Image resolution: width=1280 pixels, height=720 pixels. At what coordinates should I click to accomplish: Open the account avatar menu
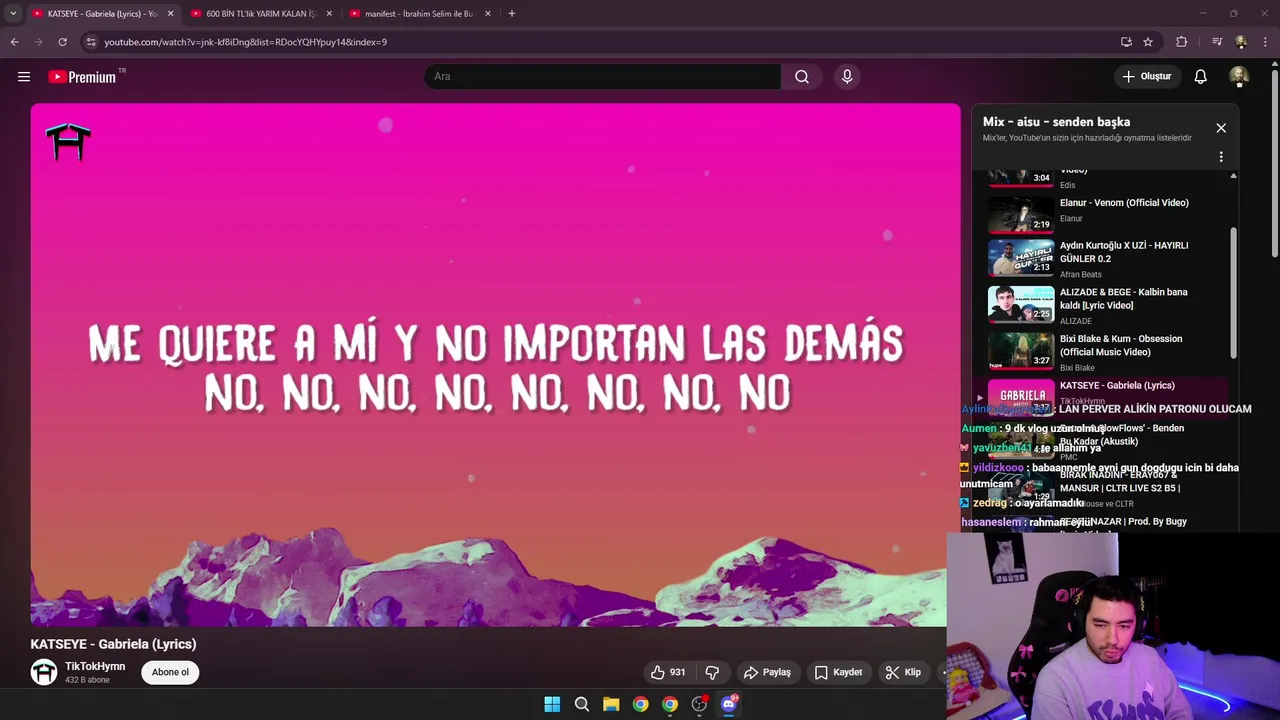click(1239, 77)
